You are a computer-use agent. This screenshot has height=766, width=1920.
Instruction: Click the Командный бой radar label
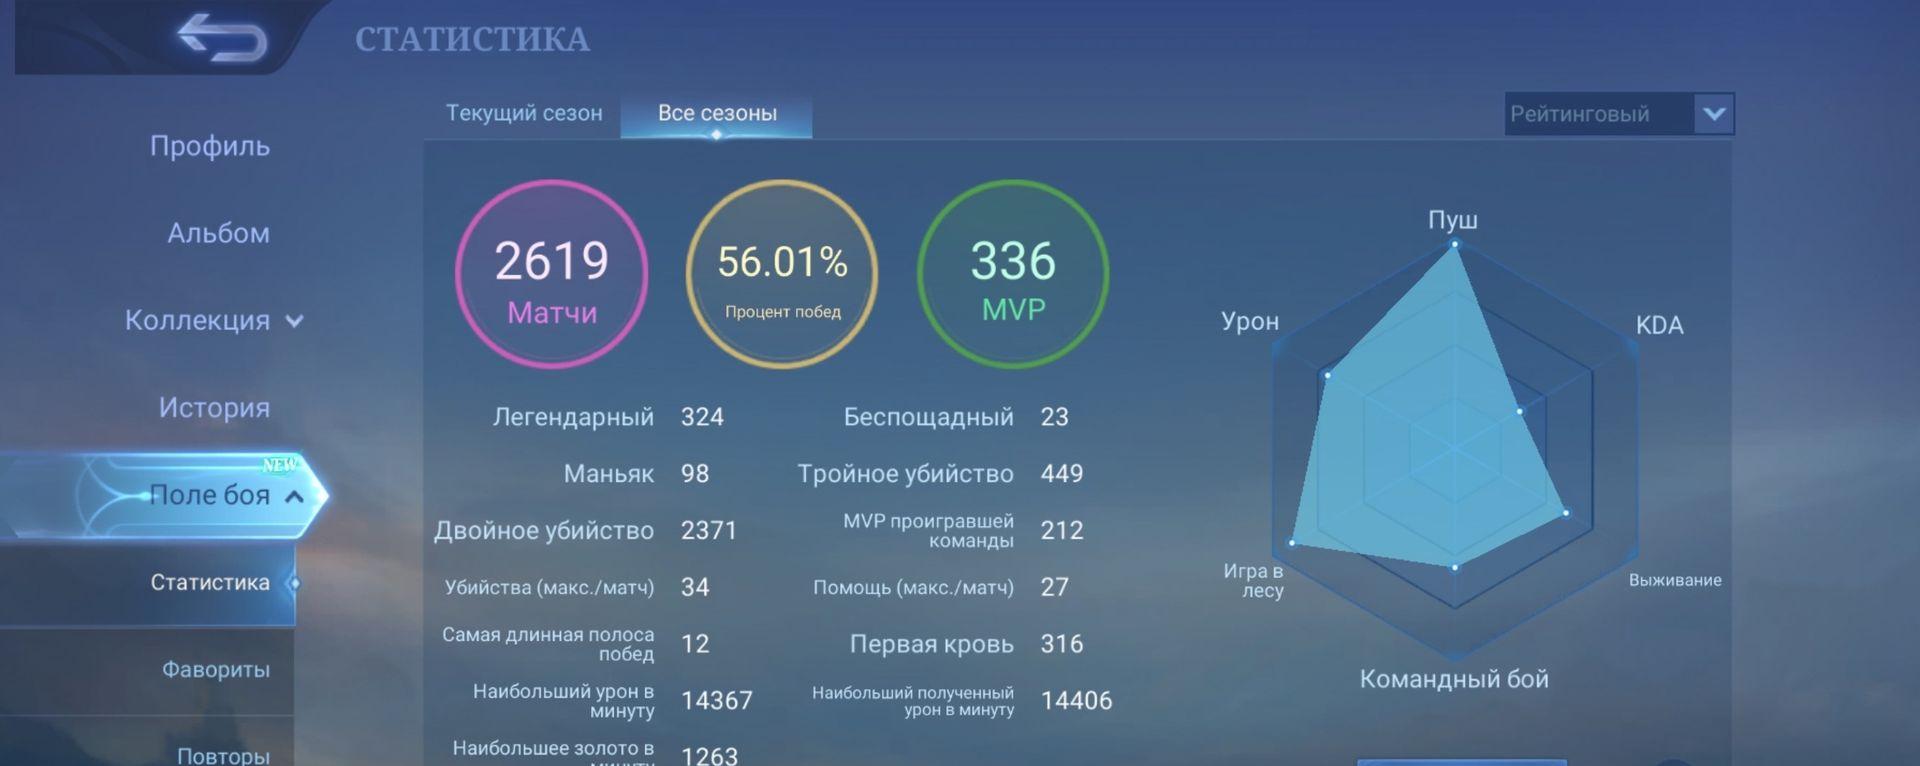pos(1453,679)
